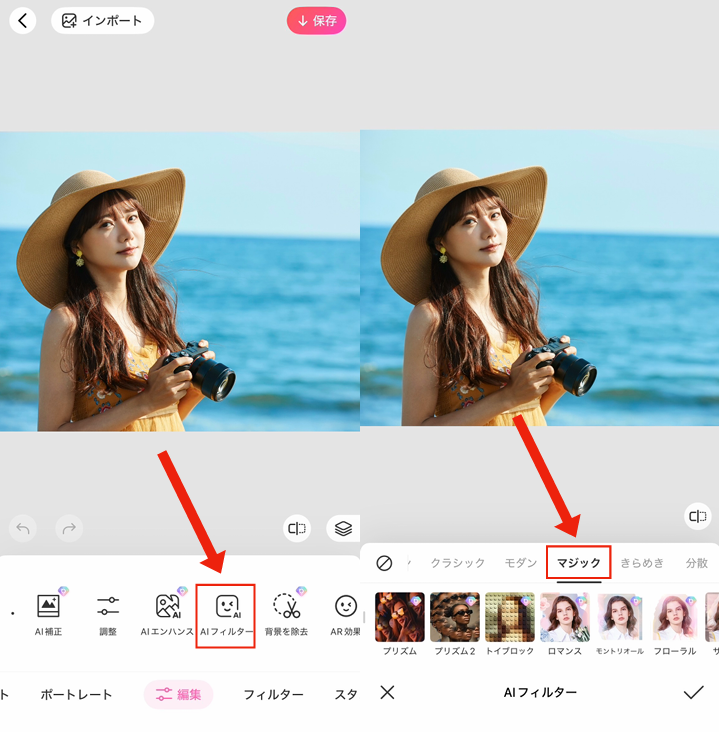Save the photo with 保存 button
Viewport: 719px width, 732px height.
[x=317, y=21]
